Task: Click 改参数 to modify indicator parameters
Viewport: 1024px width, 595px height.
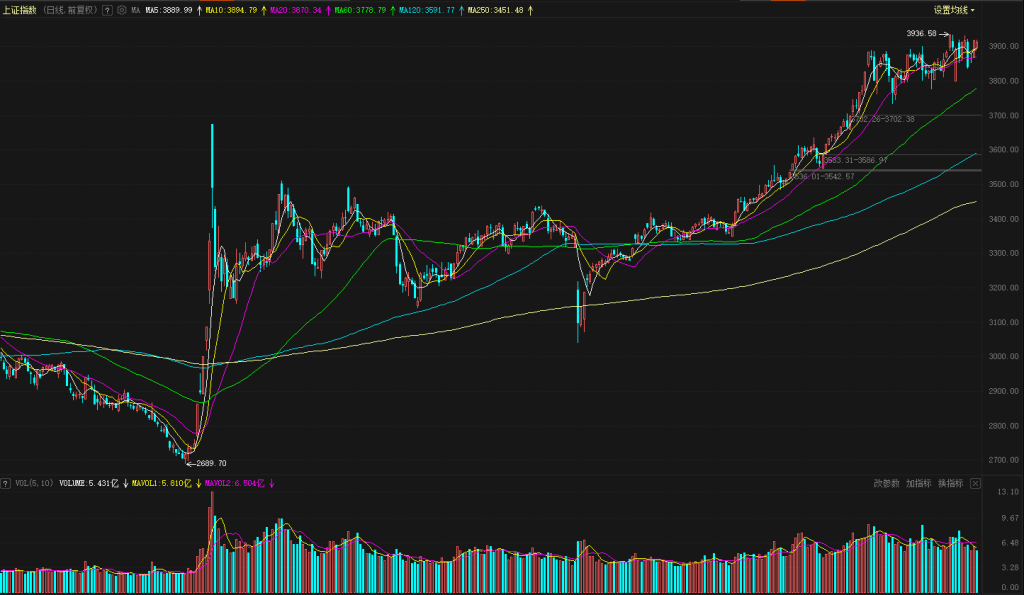Action: (886, 484)
